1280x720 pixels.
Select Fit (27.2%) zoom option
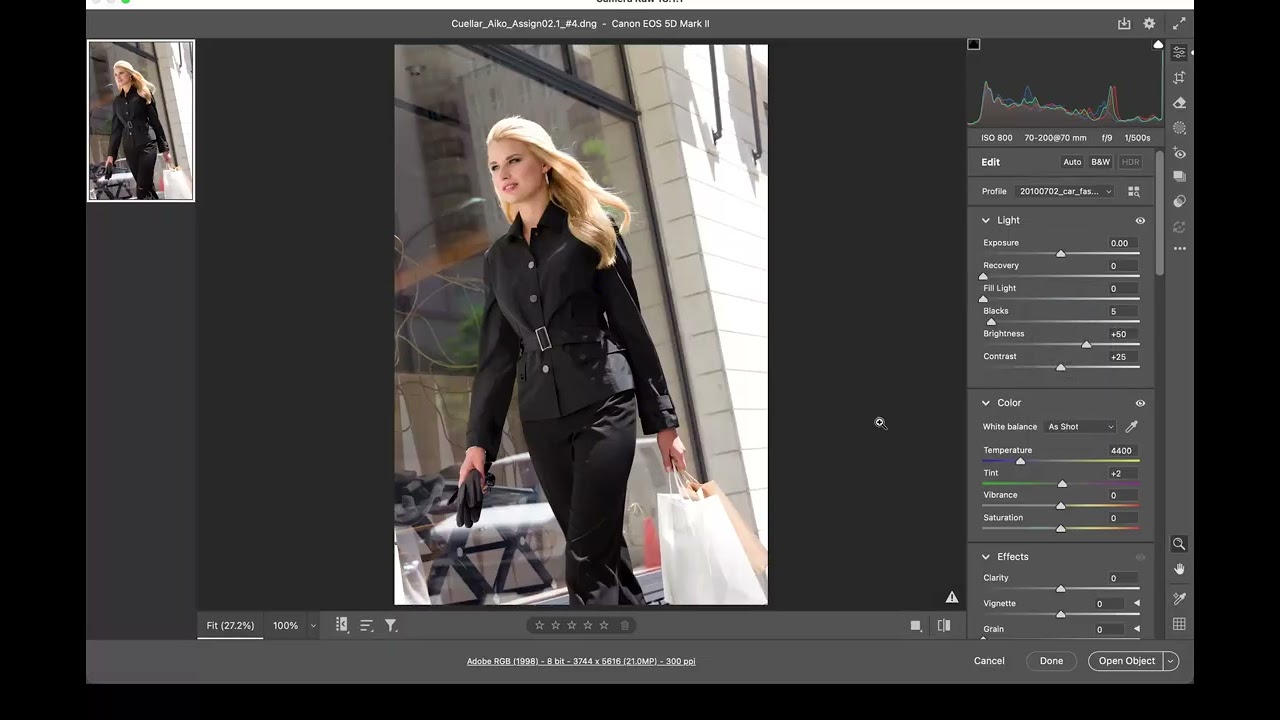click(x=231, y=625)
